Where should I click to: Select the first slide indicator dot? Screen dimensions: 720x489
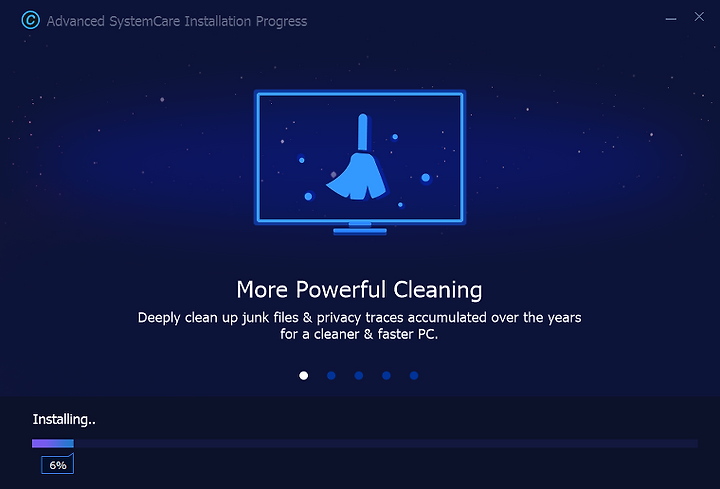click(x=304, y=376)
